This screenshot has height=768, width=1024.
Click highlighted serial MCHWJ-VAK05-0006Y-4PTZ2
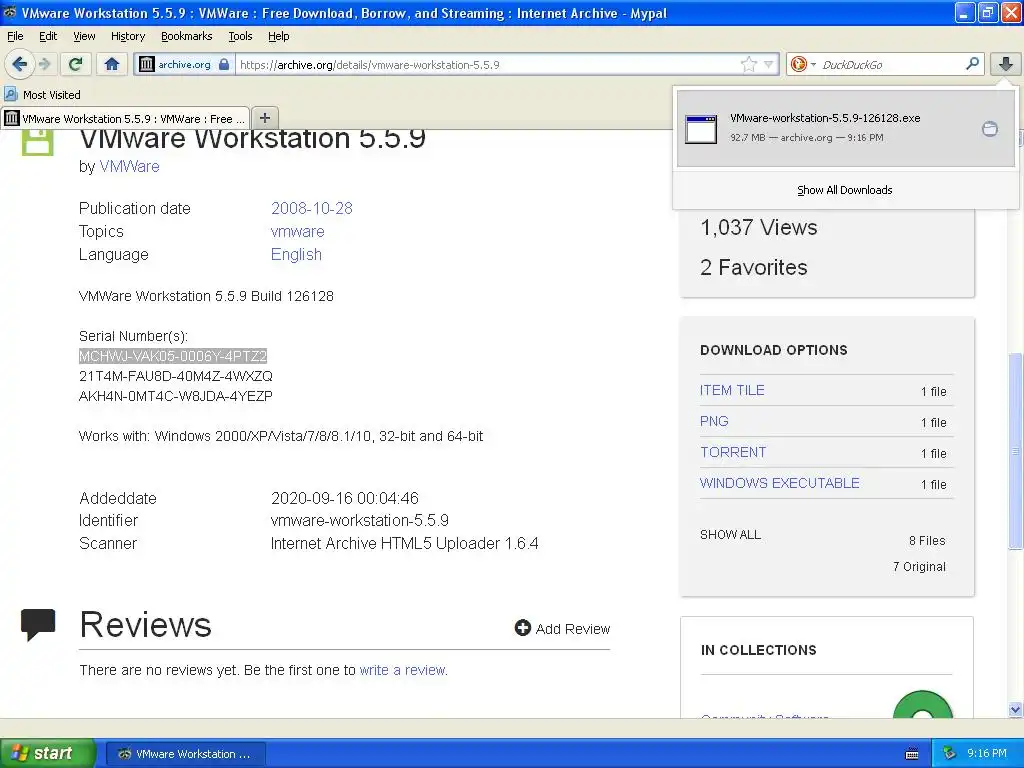coord(173,356)
